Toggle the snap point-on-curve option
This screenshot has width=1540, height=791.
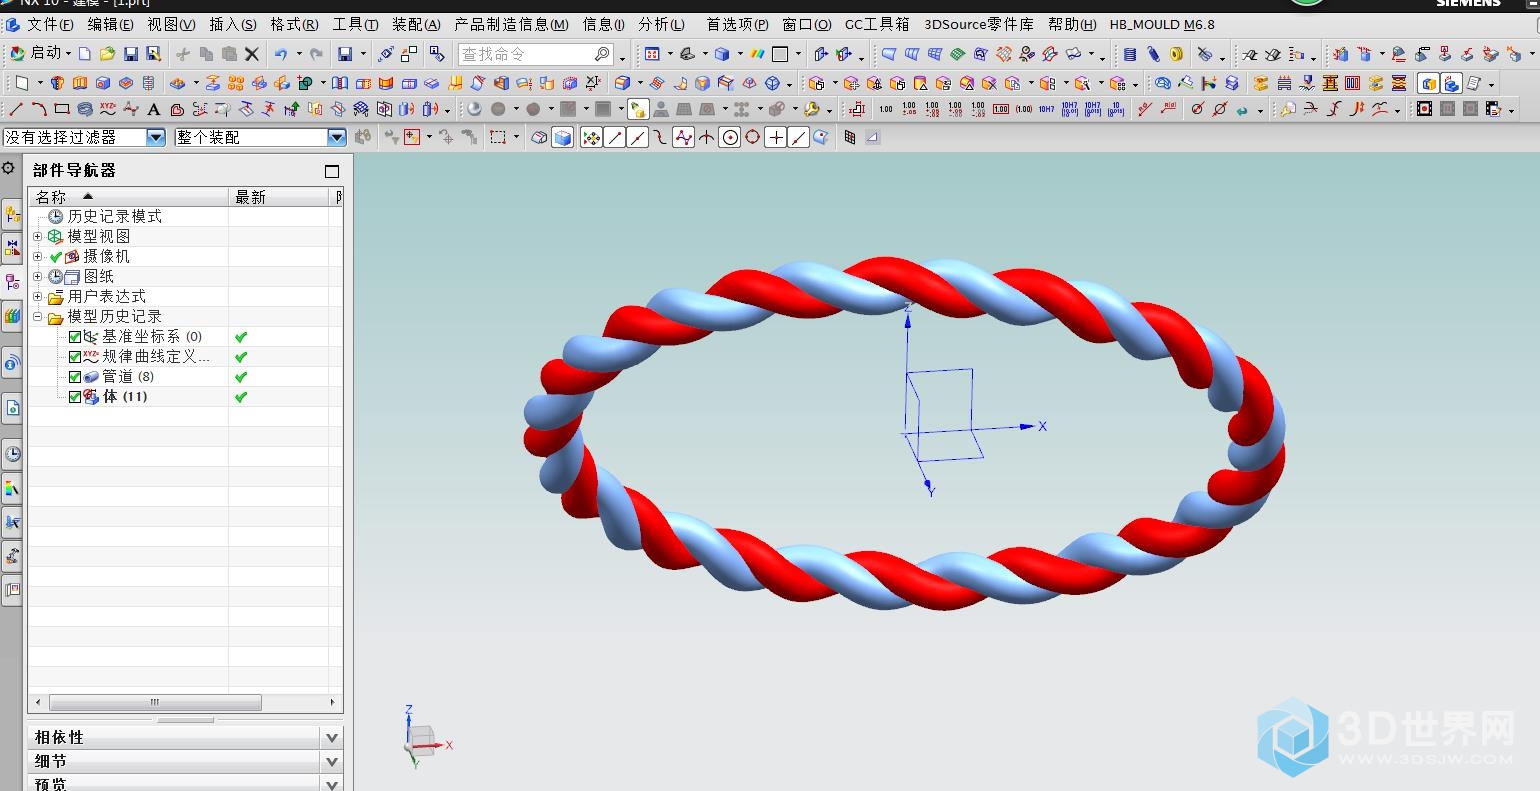(x=799, y=137)
